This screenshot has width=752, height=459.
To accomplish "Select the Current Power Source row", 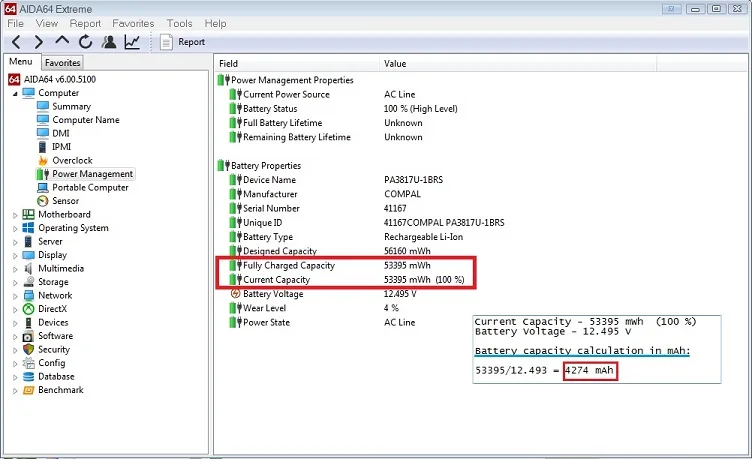I will [x=323, y=94].
